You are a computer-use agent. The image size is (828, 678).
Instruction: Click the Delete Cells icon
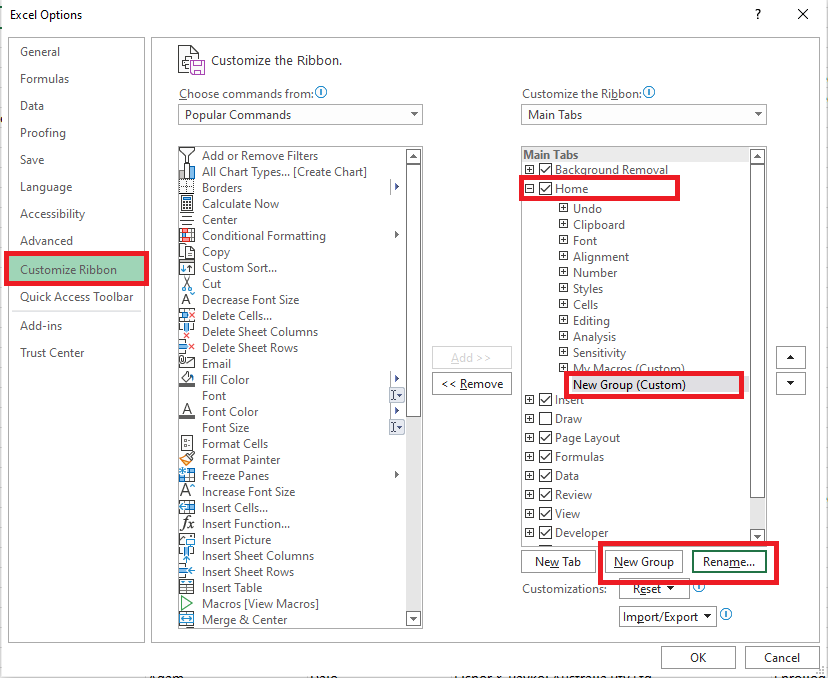click(187, 316)
